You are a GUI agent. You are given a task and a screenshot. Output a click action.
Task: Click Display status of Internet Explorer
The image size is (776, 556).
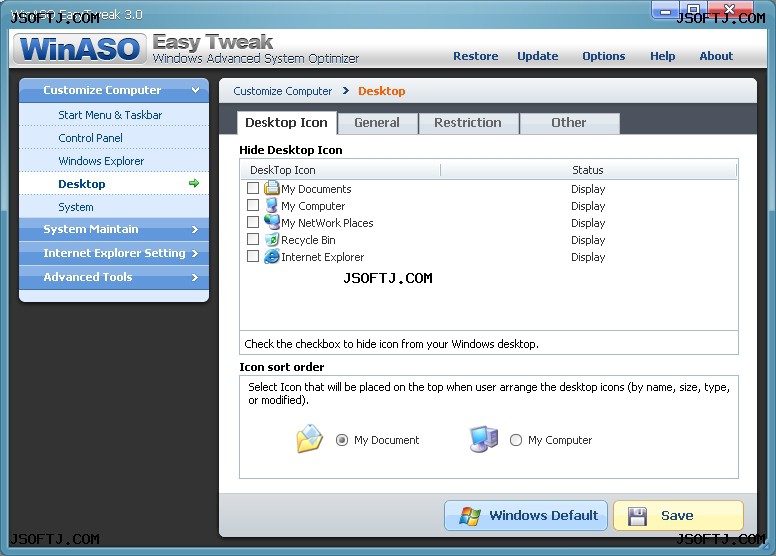click(x=588, y=257)
